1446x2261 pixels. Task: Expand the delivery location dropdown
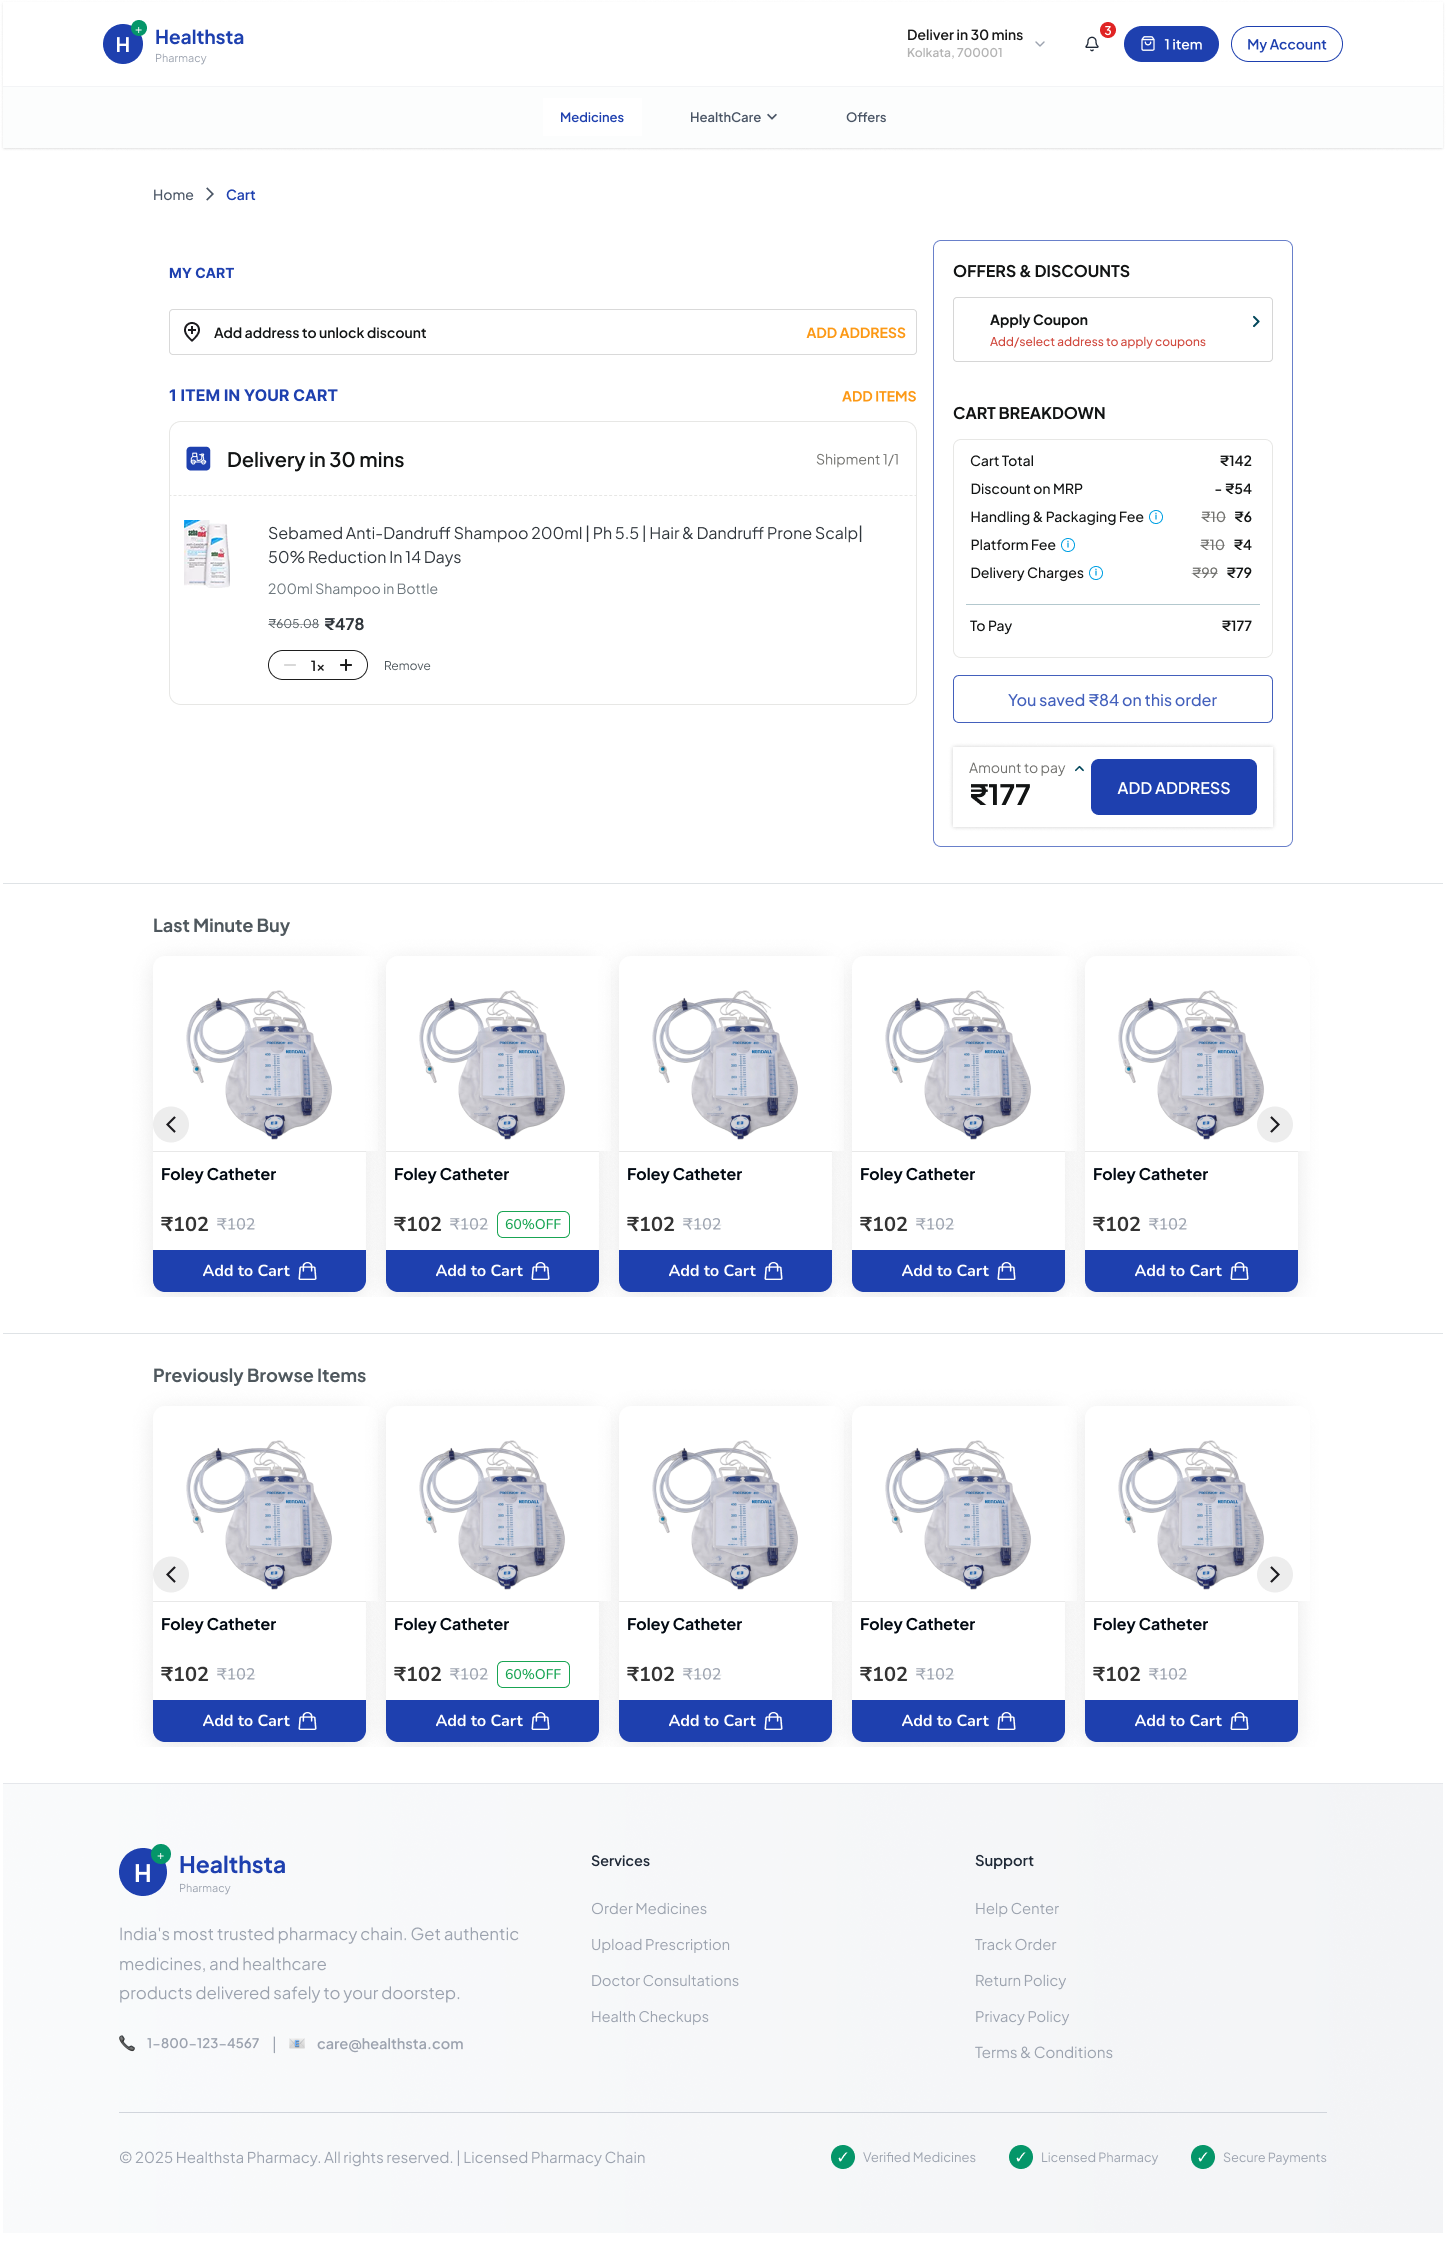coord(1040,44)
